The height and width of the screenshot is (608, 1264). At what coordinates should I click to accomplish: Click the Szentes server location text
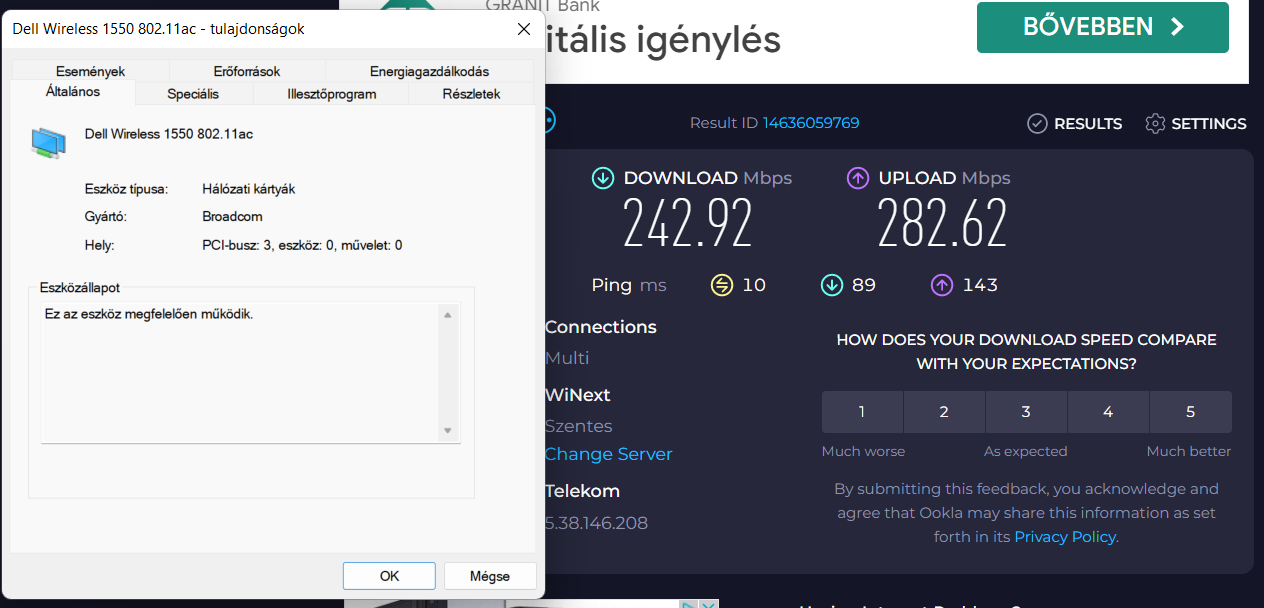coord(579,426)
